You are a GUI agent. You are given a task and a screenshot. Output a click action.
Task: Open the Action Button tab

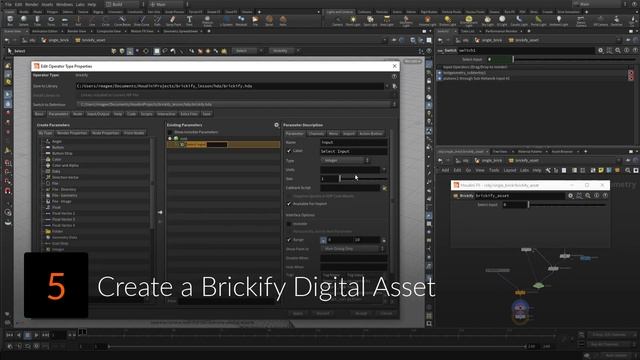click(x=371, y=133)
